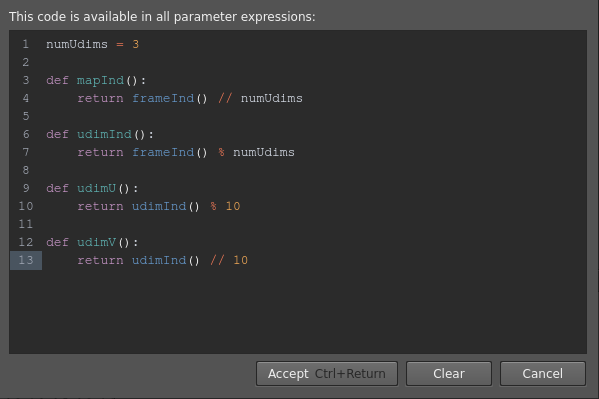The height and width of the screenshot is (399, 599).
Task: Place cursor in 'numUdims = 3' line
Action: [92, 44]
